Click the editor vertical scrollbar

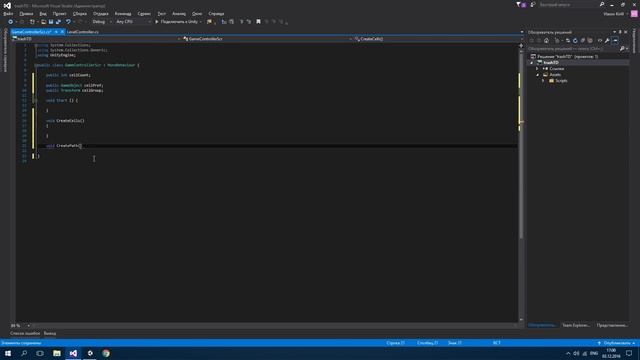(521, 145)
